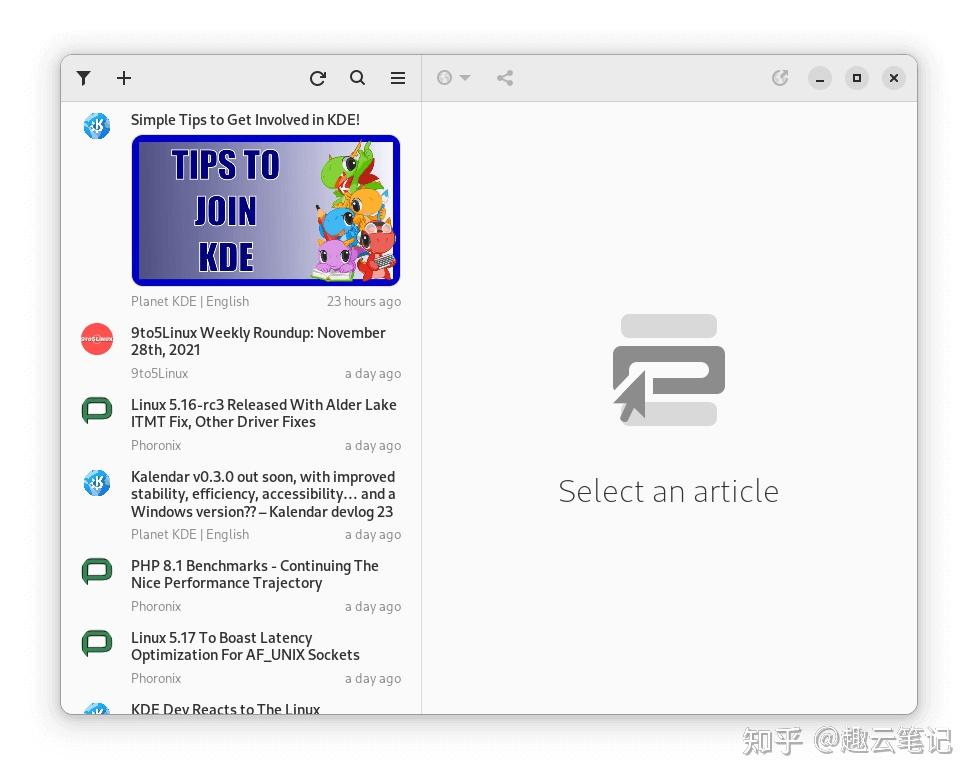Click the globe reader-view icon
The width and height of the screenshot is (978, 781).
coord(446,77)
